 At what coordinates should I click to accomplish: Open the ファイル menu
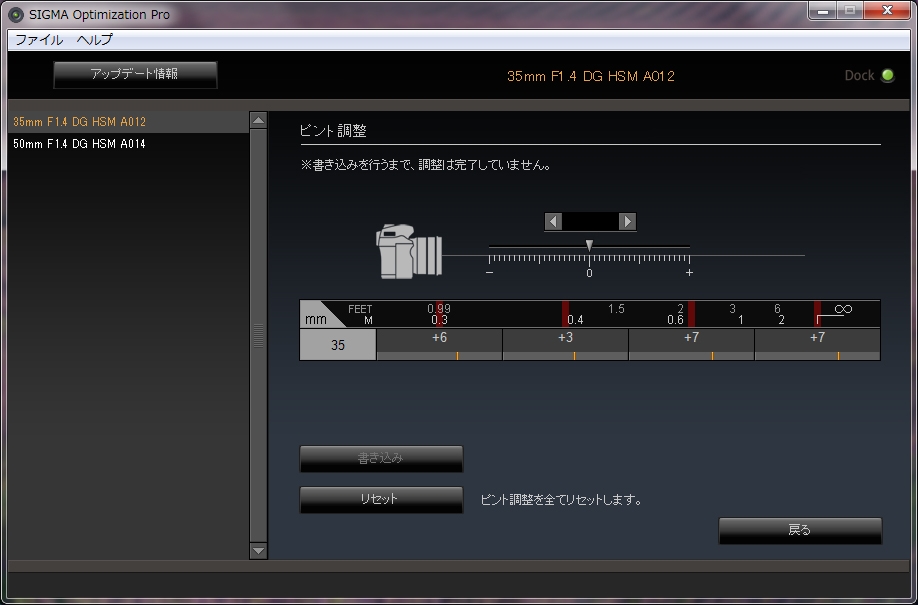click(39, 40)
